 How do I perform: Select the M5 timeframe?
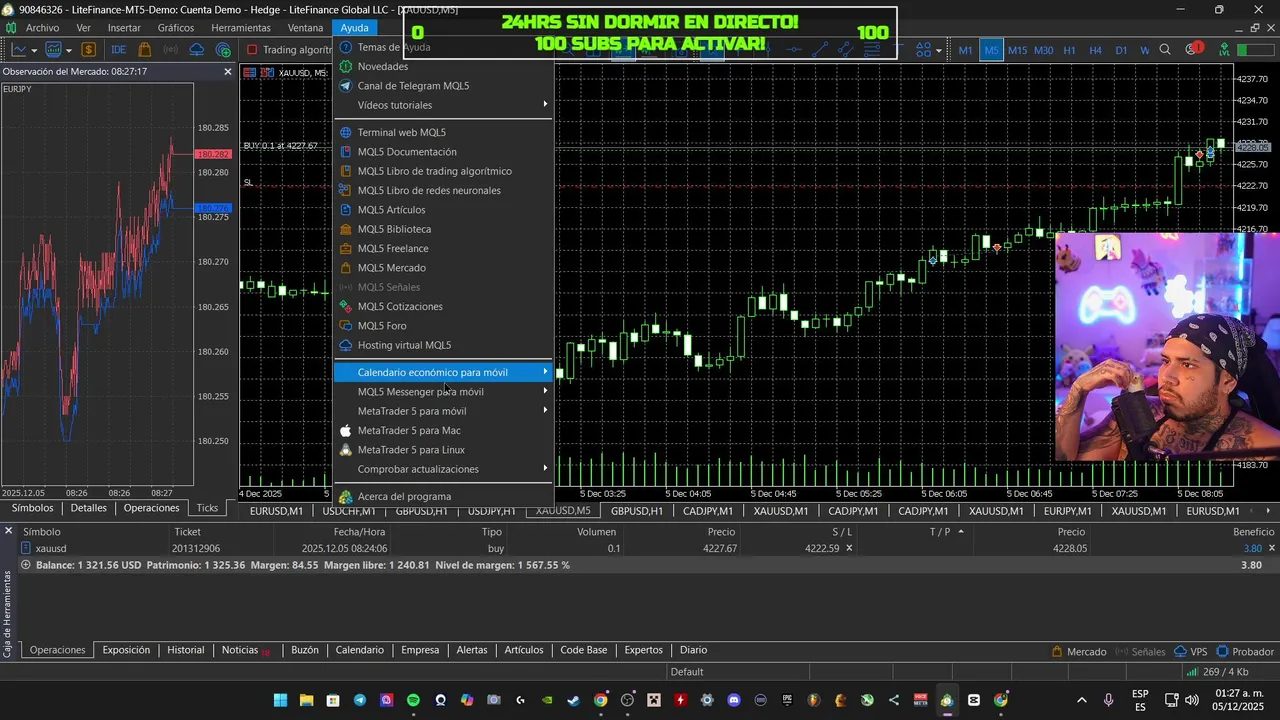coord(991,50)
